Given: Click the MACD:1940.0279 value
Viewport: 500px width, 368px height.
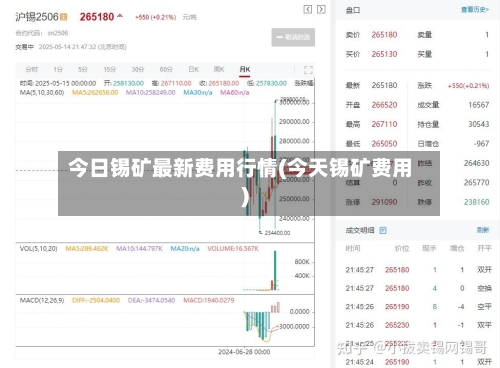Looking at the screenshot, I should pos(209,300).
